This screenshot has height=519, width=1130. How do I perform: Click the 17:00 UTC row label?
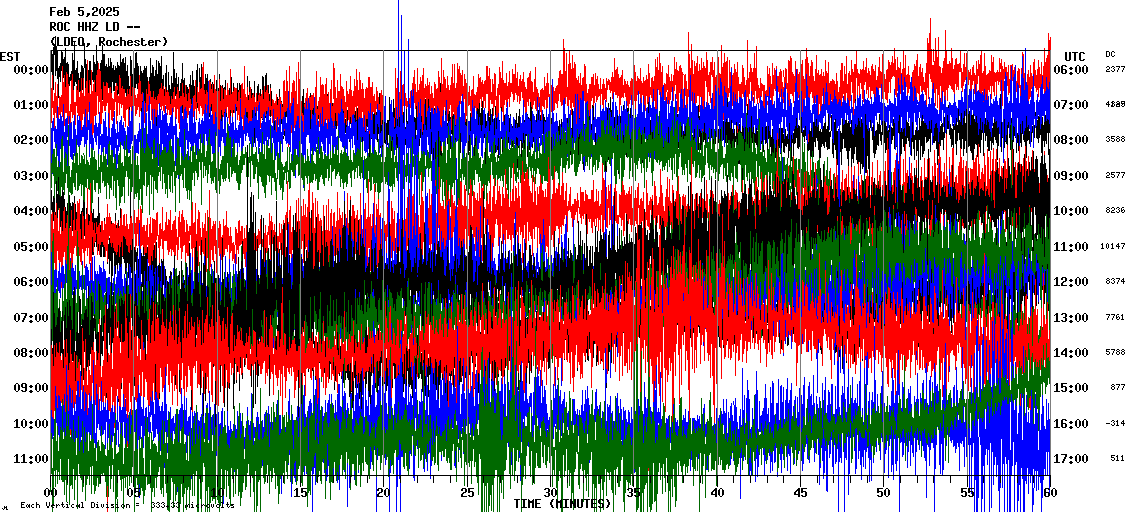1072,459
